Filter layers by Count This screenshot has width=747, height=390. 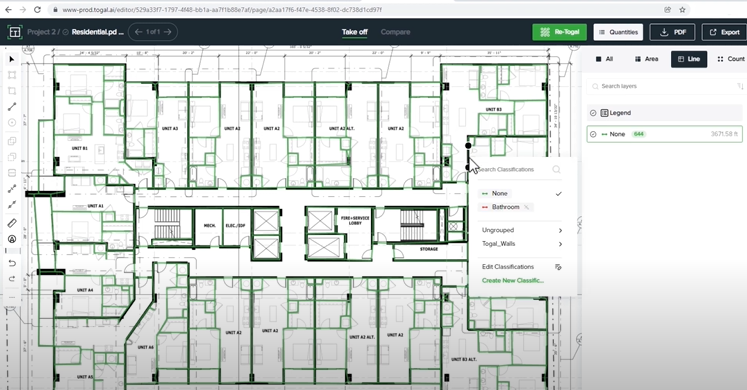point(731,59)
